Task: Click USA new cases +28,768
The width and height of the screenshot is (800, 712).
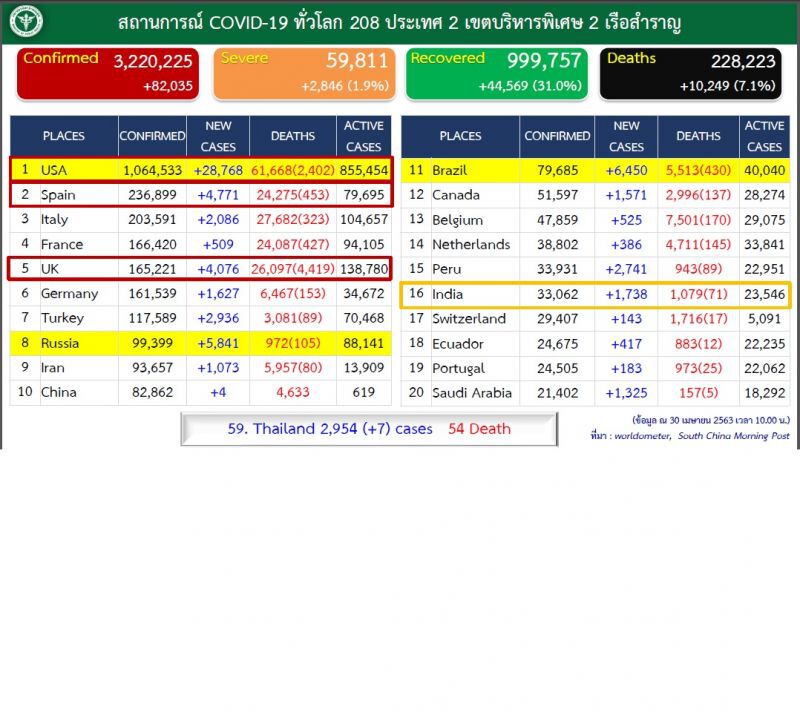Action: pyautogui.click(x=218, y=170)
